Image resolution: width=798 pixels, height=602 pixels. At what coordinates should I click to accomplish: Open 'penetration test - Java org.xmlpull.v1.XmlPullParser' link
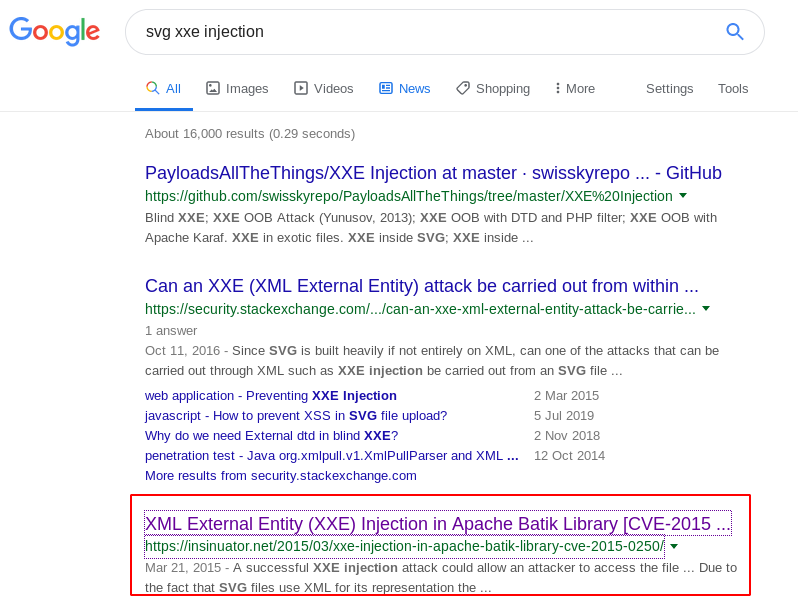click(x=332, y=455)
